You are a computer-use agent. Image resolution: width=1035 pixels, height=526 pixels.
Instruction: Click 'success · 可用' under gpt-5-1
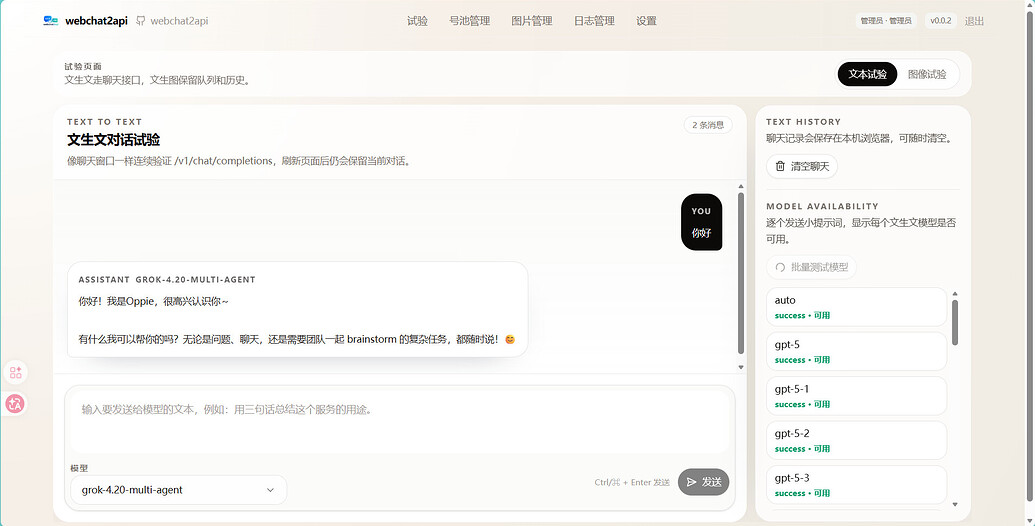point(803,404)
